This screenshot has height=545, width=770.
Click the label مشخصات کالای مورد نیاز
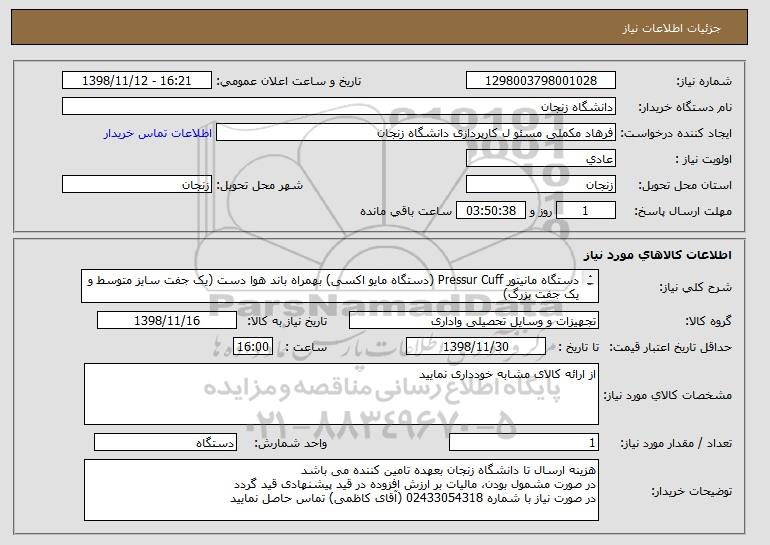[667, 395]
